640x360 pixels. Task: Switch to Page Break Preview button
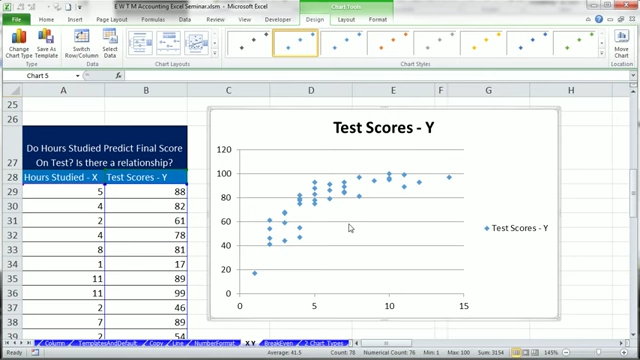(x=535, y=352)
